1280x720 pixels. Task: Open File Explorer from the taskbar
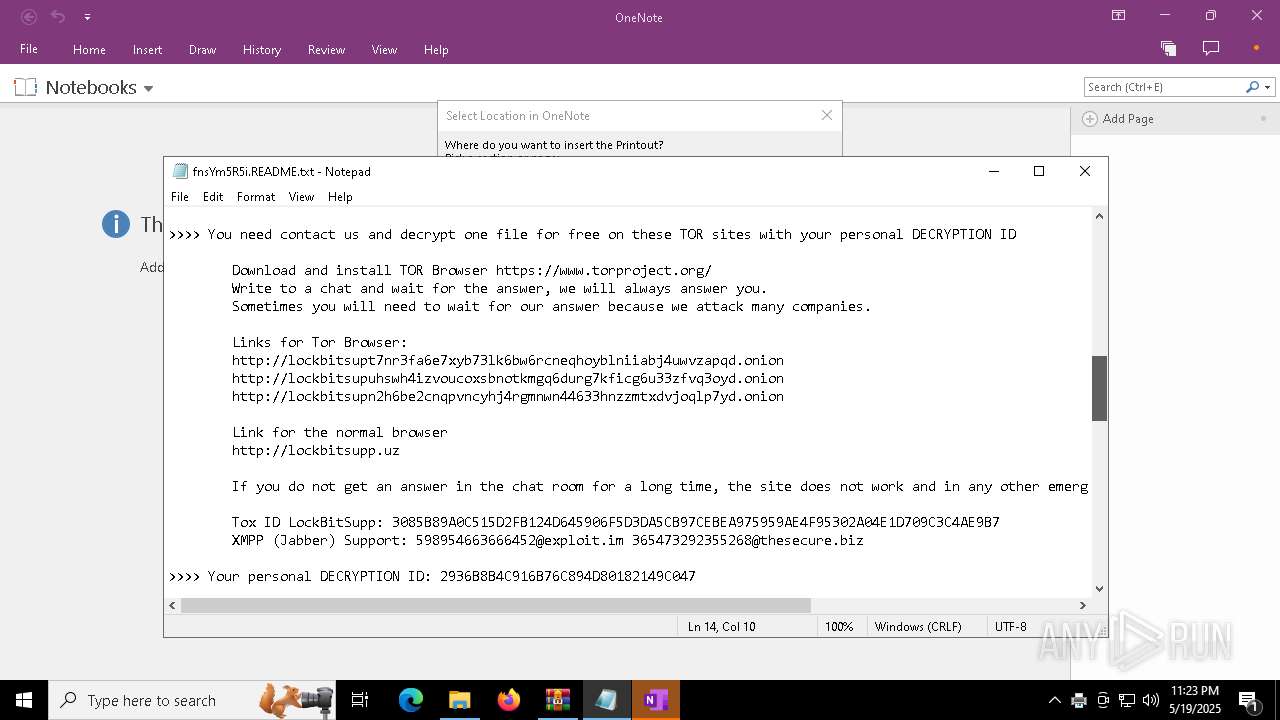[459, 700]
